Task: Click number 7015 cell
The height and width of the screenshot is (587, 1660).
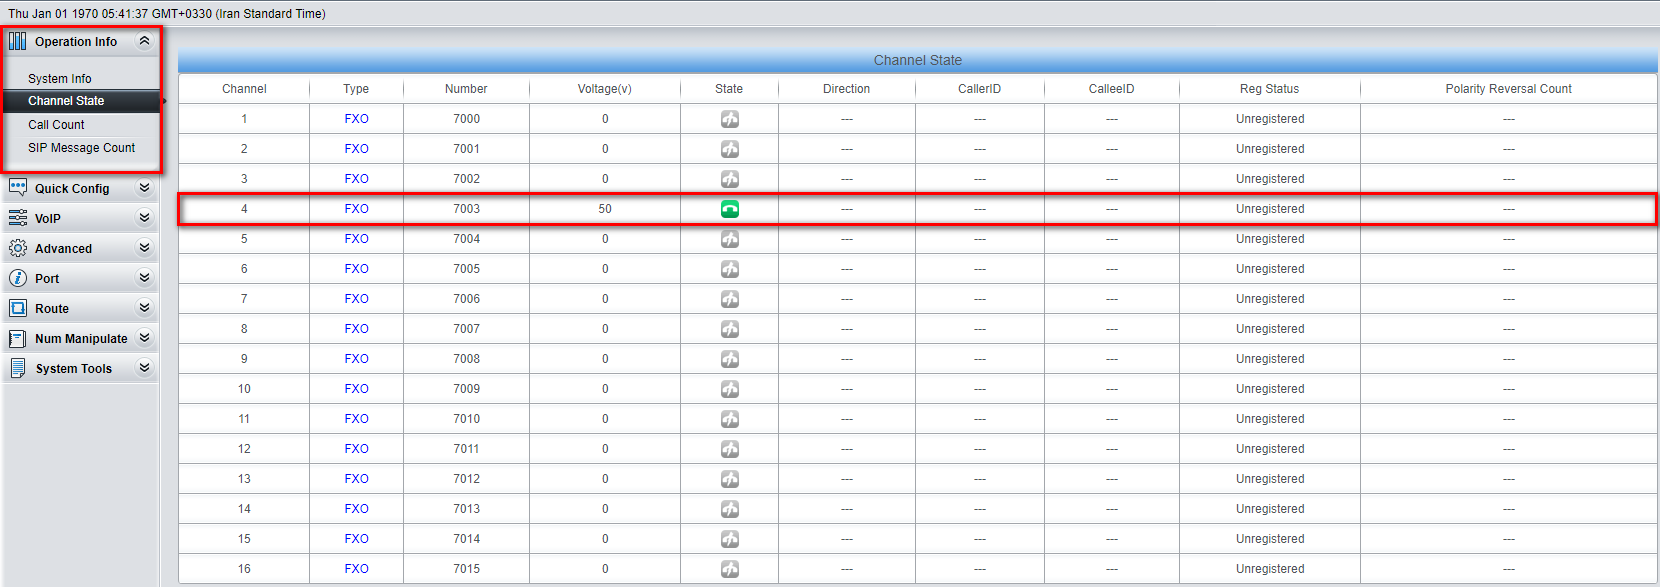Action: point(466,569)
